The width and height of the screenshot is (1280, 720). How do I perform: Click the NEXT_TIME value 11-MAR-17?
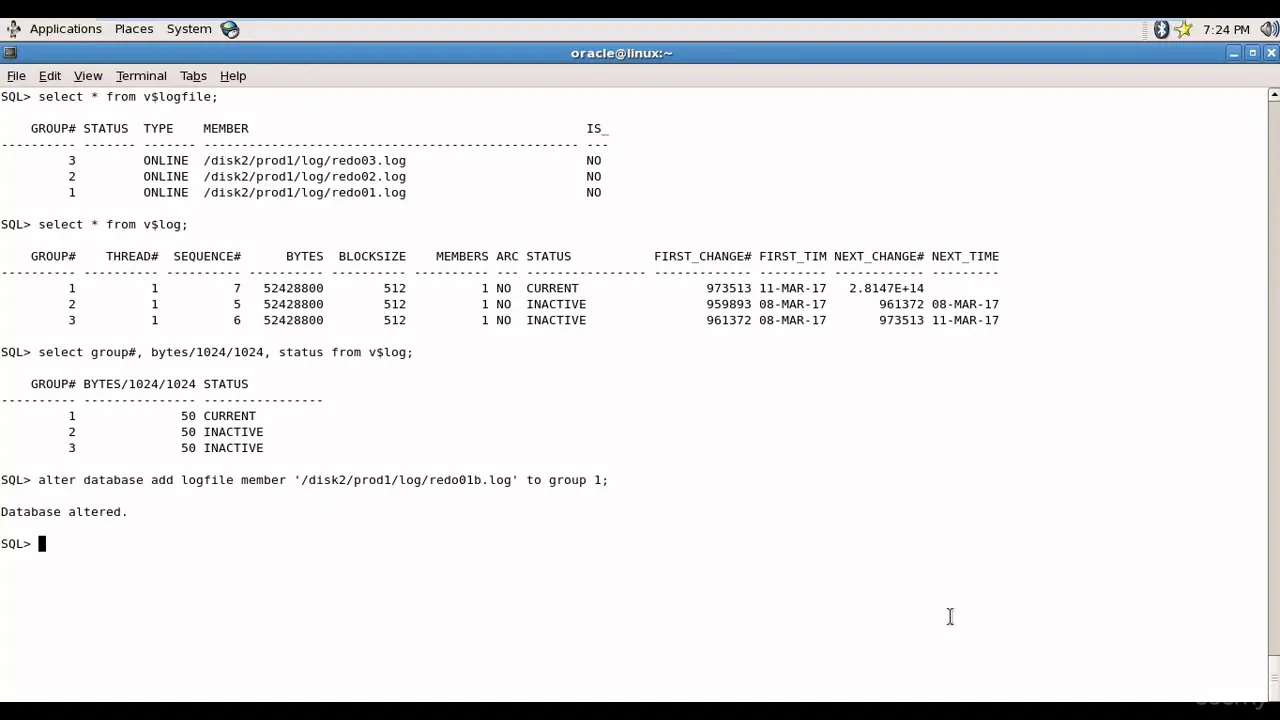point(965,320)
